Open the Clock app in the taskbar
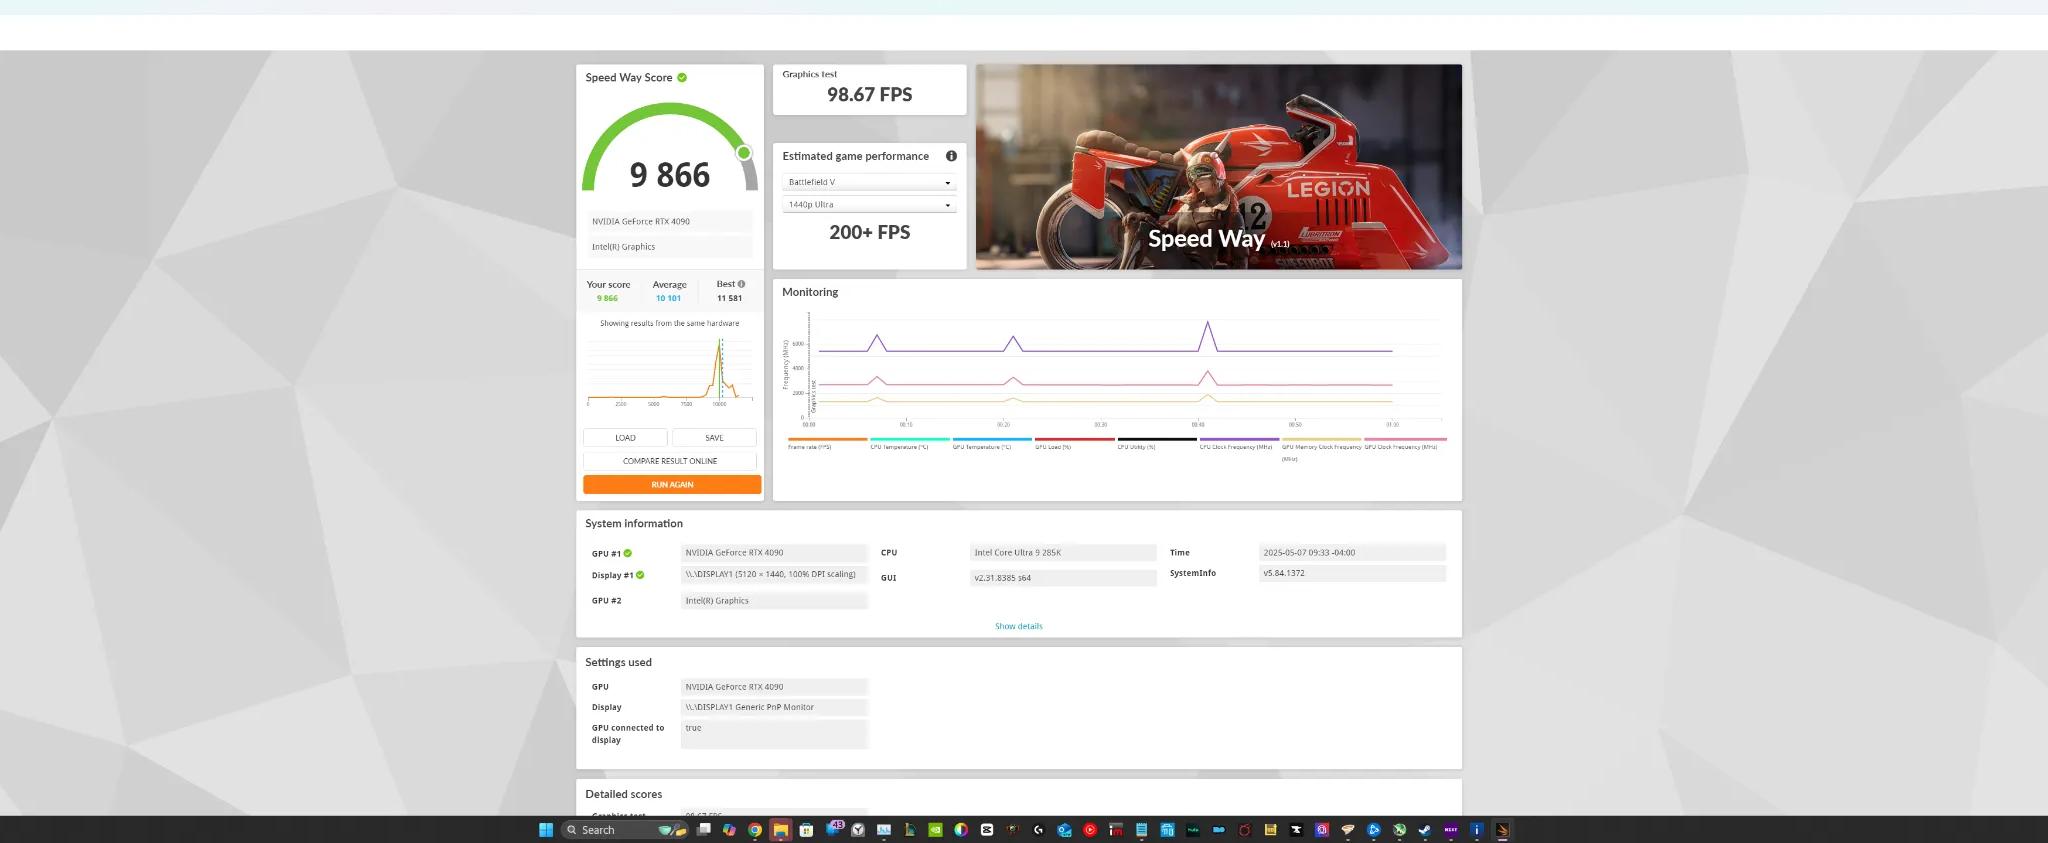The width and height of the screenshot is (2048, 843). 857,830
